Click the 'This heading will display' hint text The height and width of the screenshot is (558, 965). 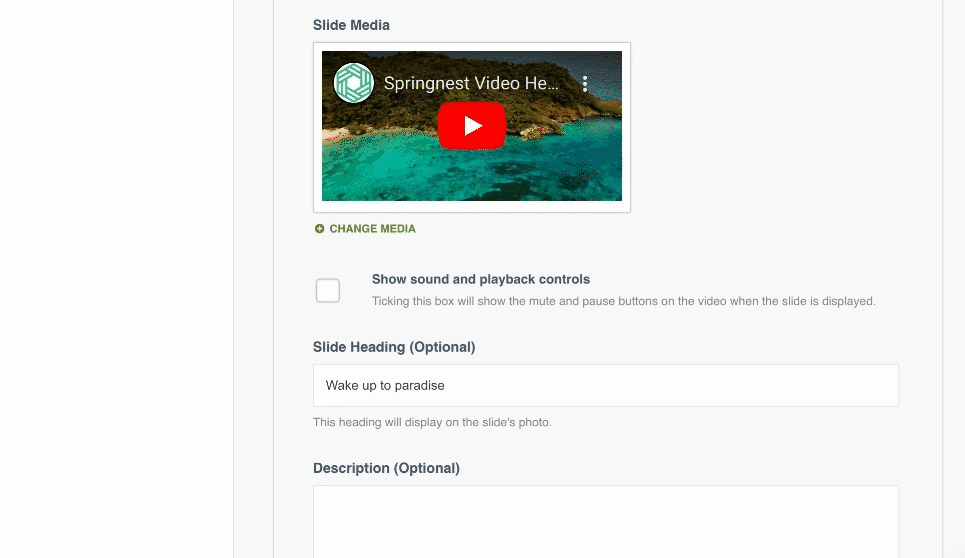[432, 422]
